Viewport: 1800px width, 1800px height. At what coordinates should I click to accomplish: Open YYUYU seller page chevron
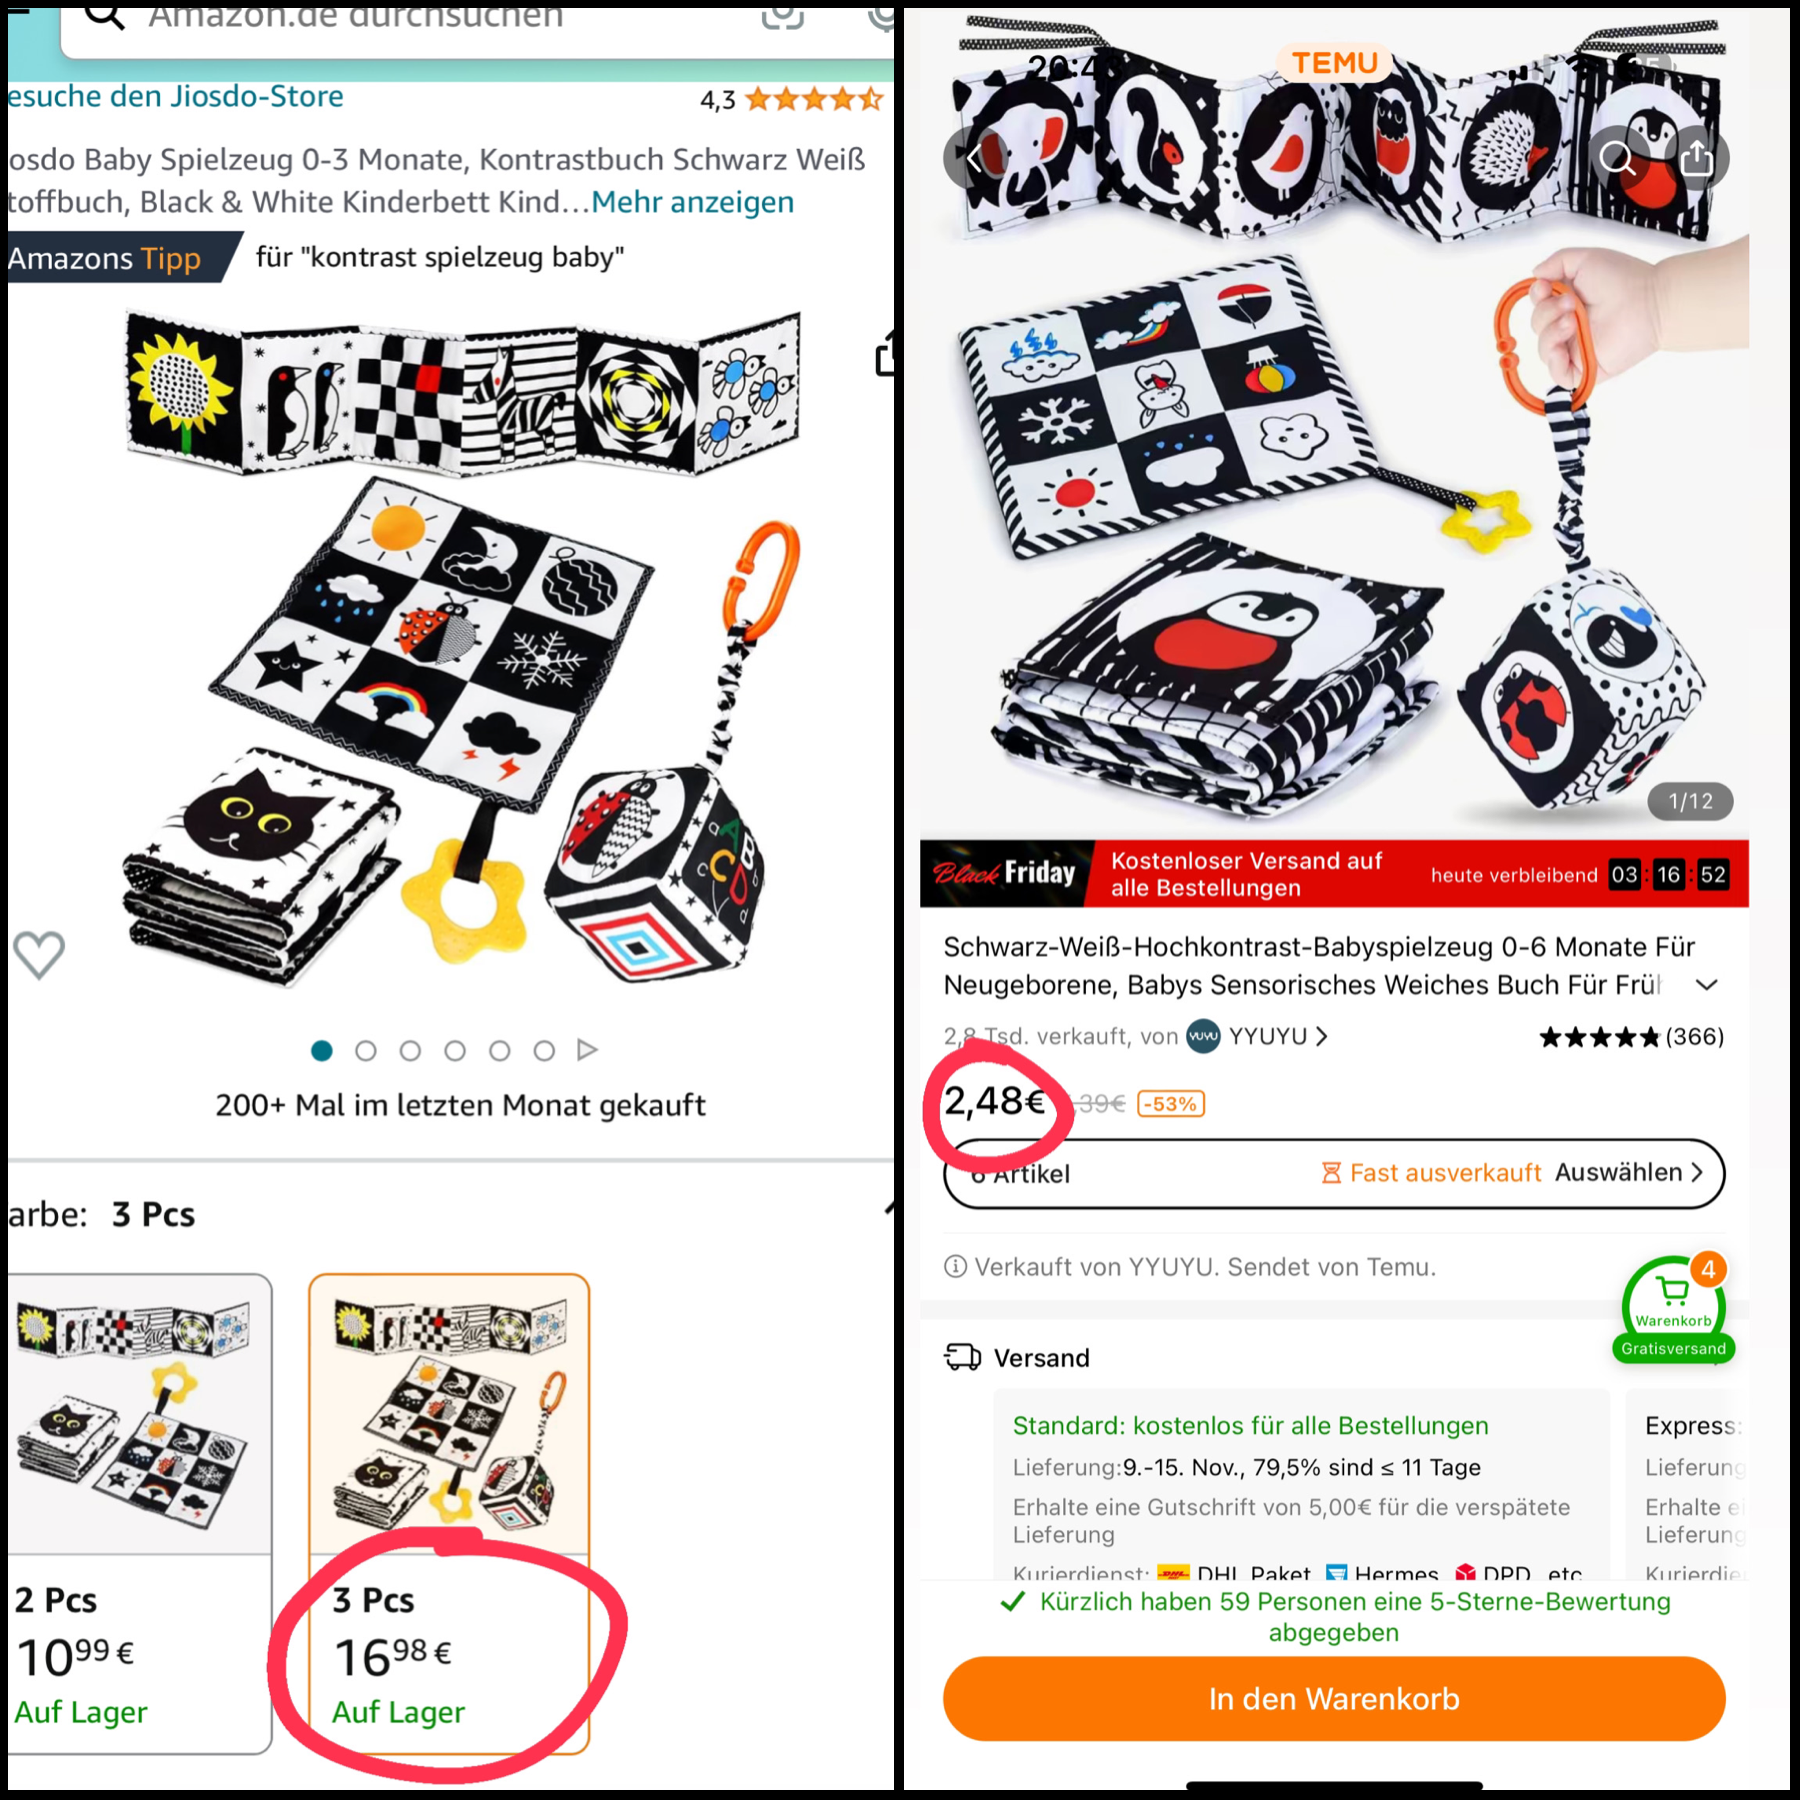click(x=1322, y=1036)
